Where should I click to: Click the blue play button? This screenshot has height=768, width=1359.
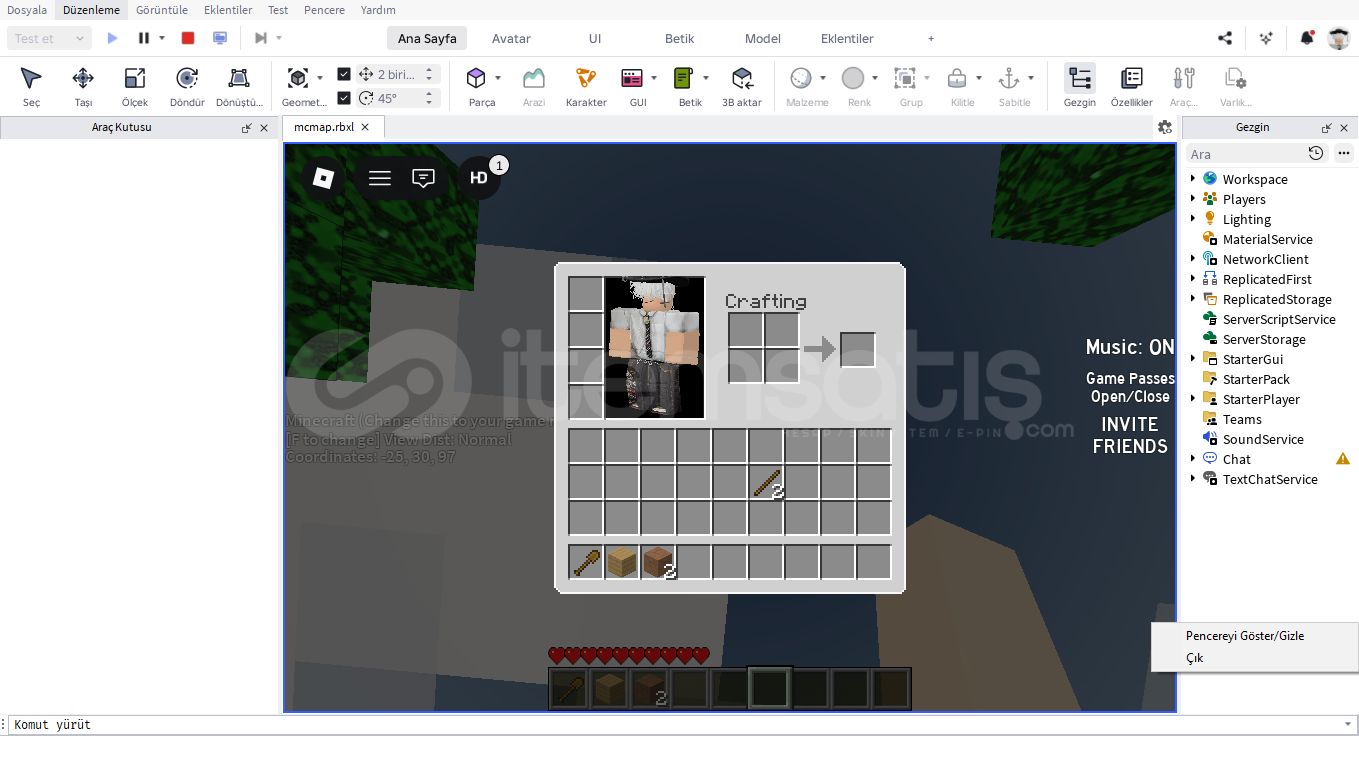112,38
